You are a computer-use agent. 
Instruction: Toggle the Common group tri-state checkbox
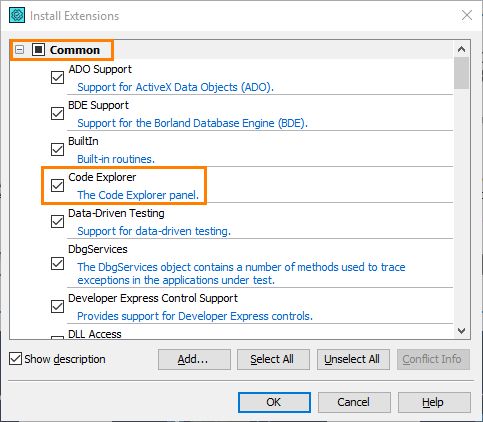[x=38, y=50]
